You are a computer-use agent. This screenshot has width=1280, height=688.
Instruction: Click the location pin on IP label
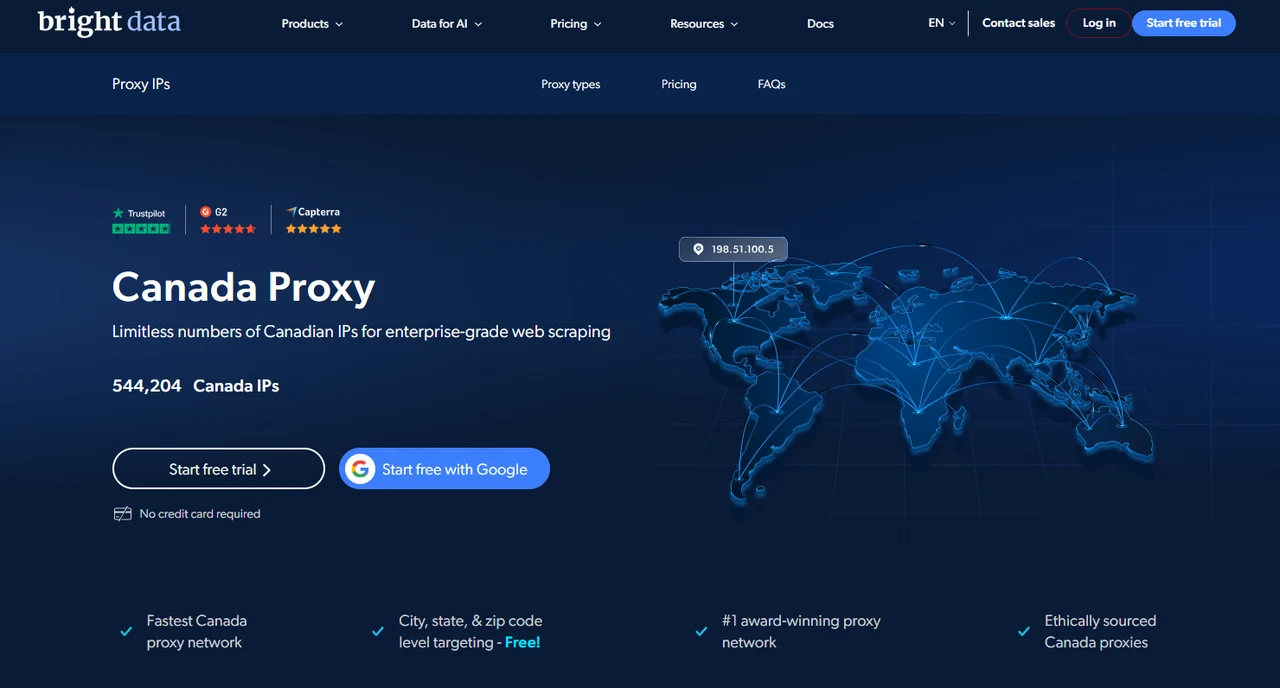[698, 249]
